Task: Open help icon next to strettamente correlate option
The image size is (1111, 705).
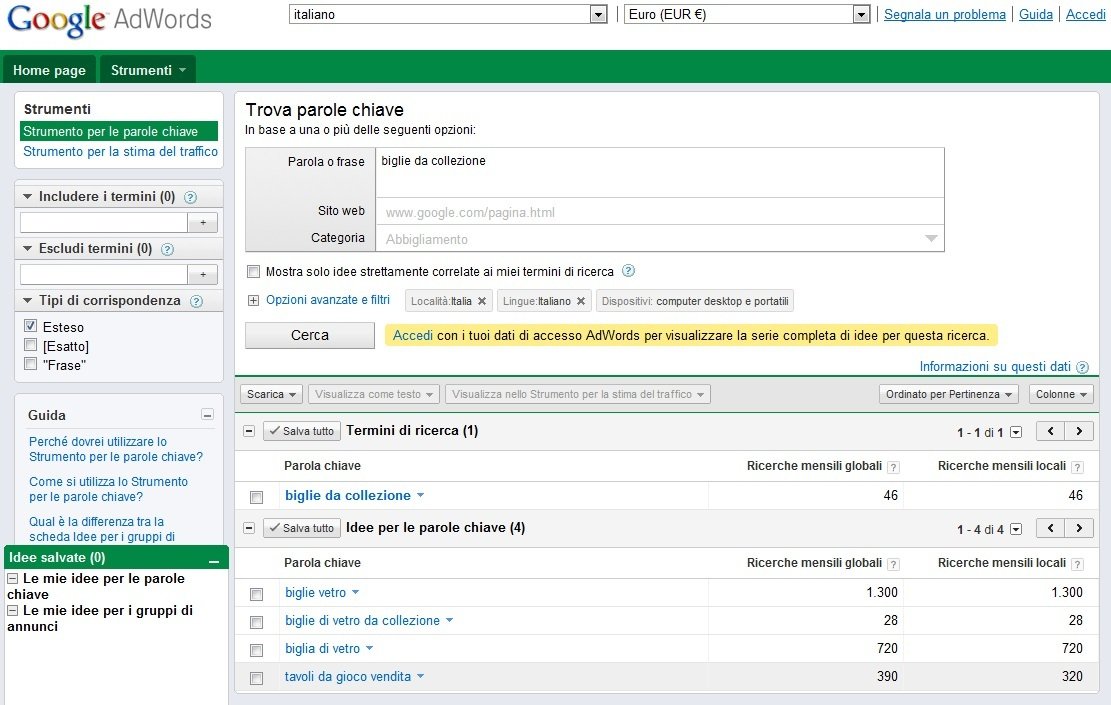Action: click(x=628, y=271)
